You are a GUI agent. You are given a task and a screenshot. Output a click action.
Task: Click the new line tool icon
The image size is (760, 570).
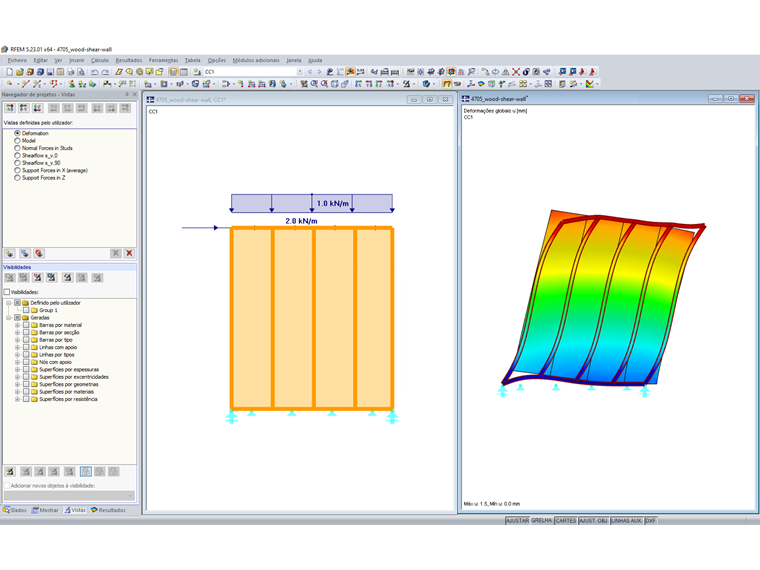(26, 84)
